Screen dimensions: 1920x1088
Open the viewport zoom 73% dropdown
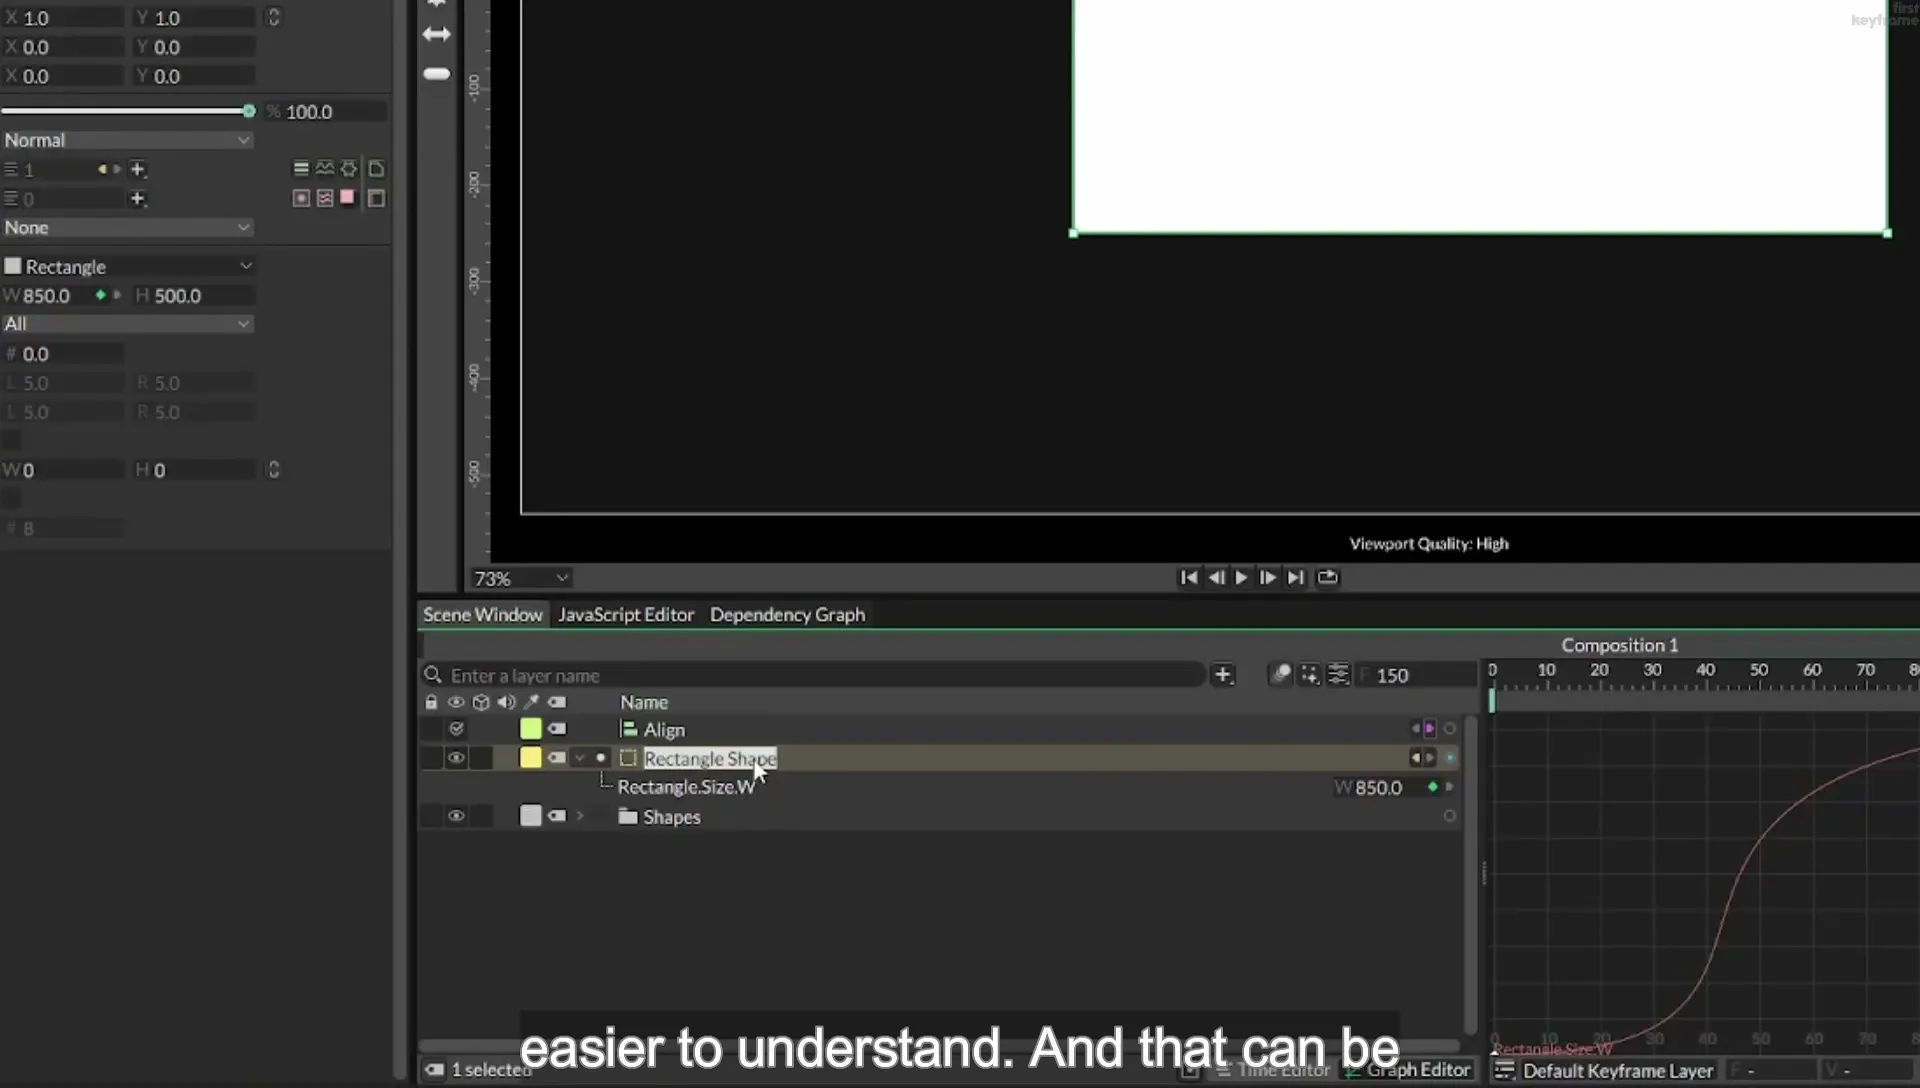pos(521,578)
